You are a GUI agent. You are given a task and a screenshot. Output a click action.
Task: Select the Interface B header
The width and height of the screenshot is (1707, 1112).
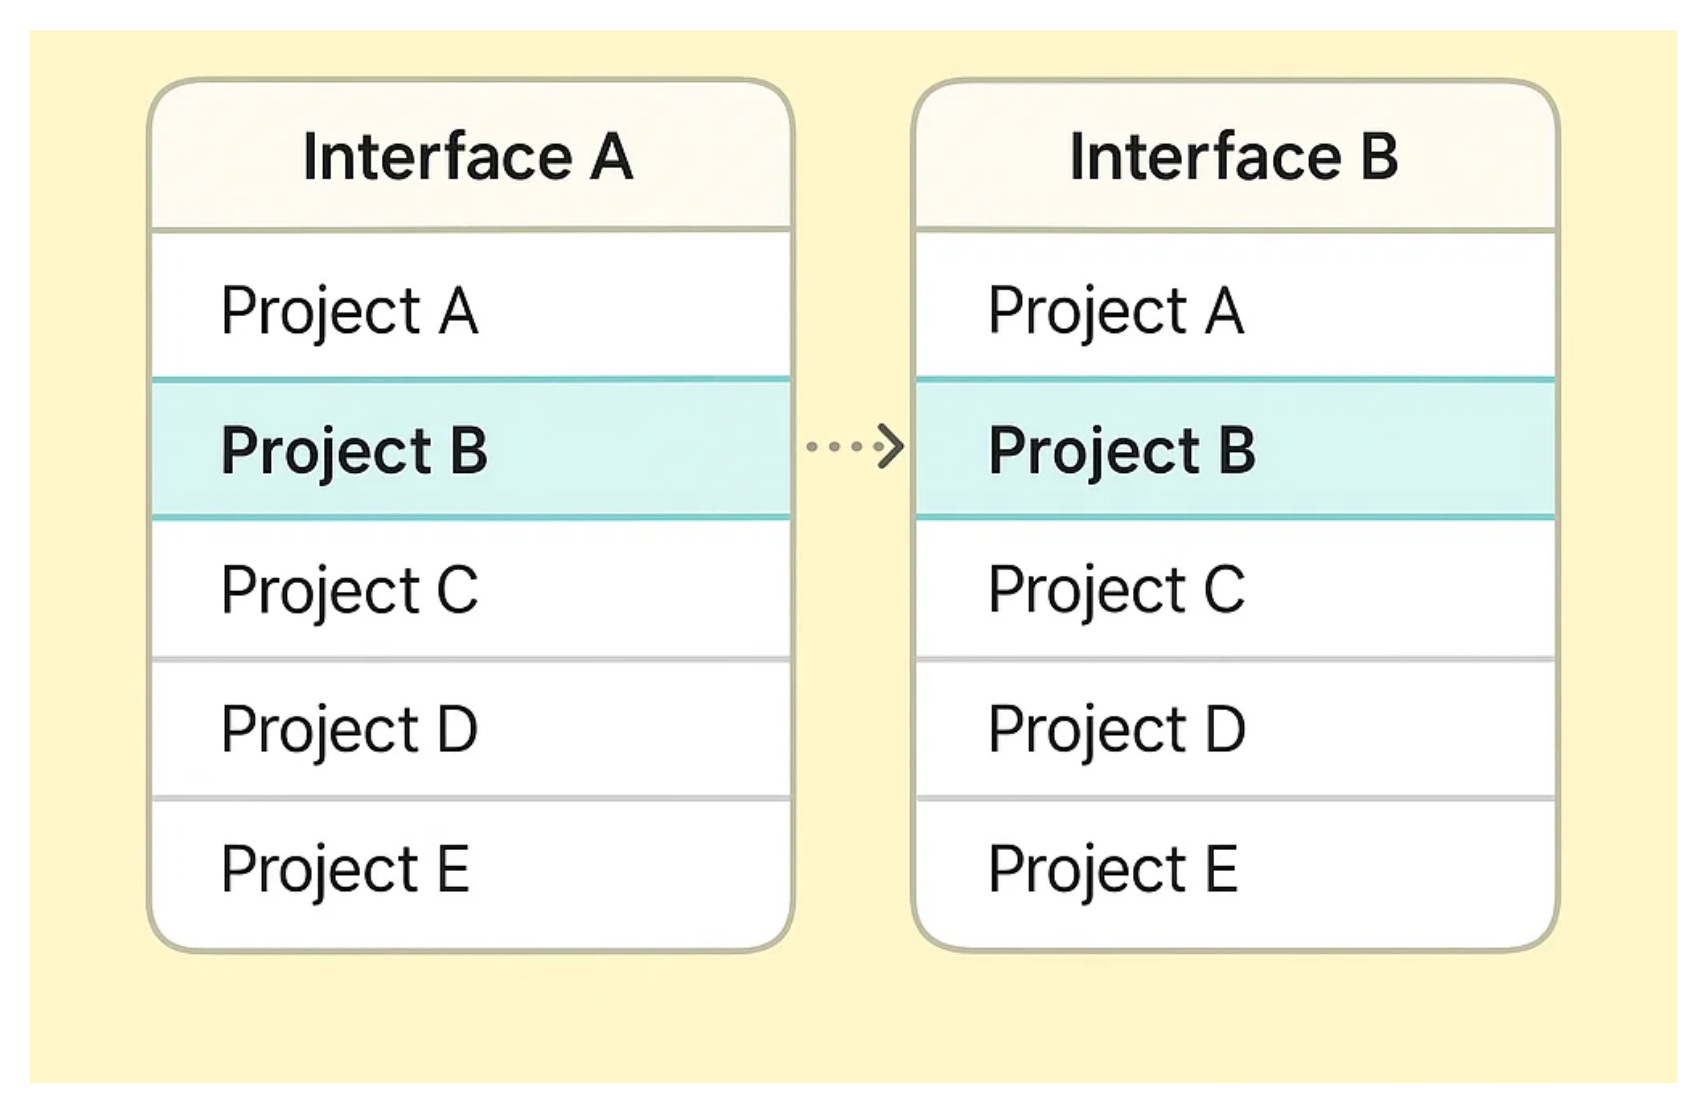coord(1234,157)
